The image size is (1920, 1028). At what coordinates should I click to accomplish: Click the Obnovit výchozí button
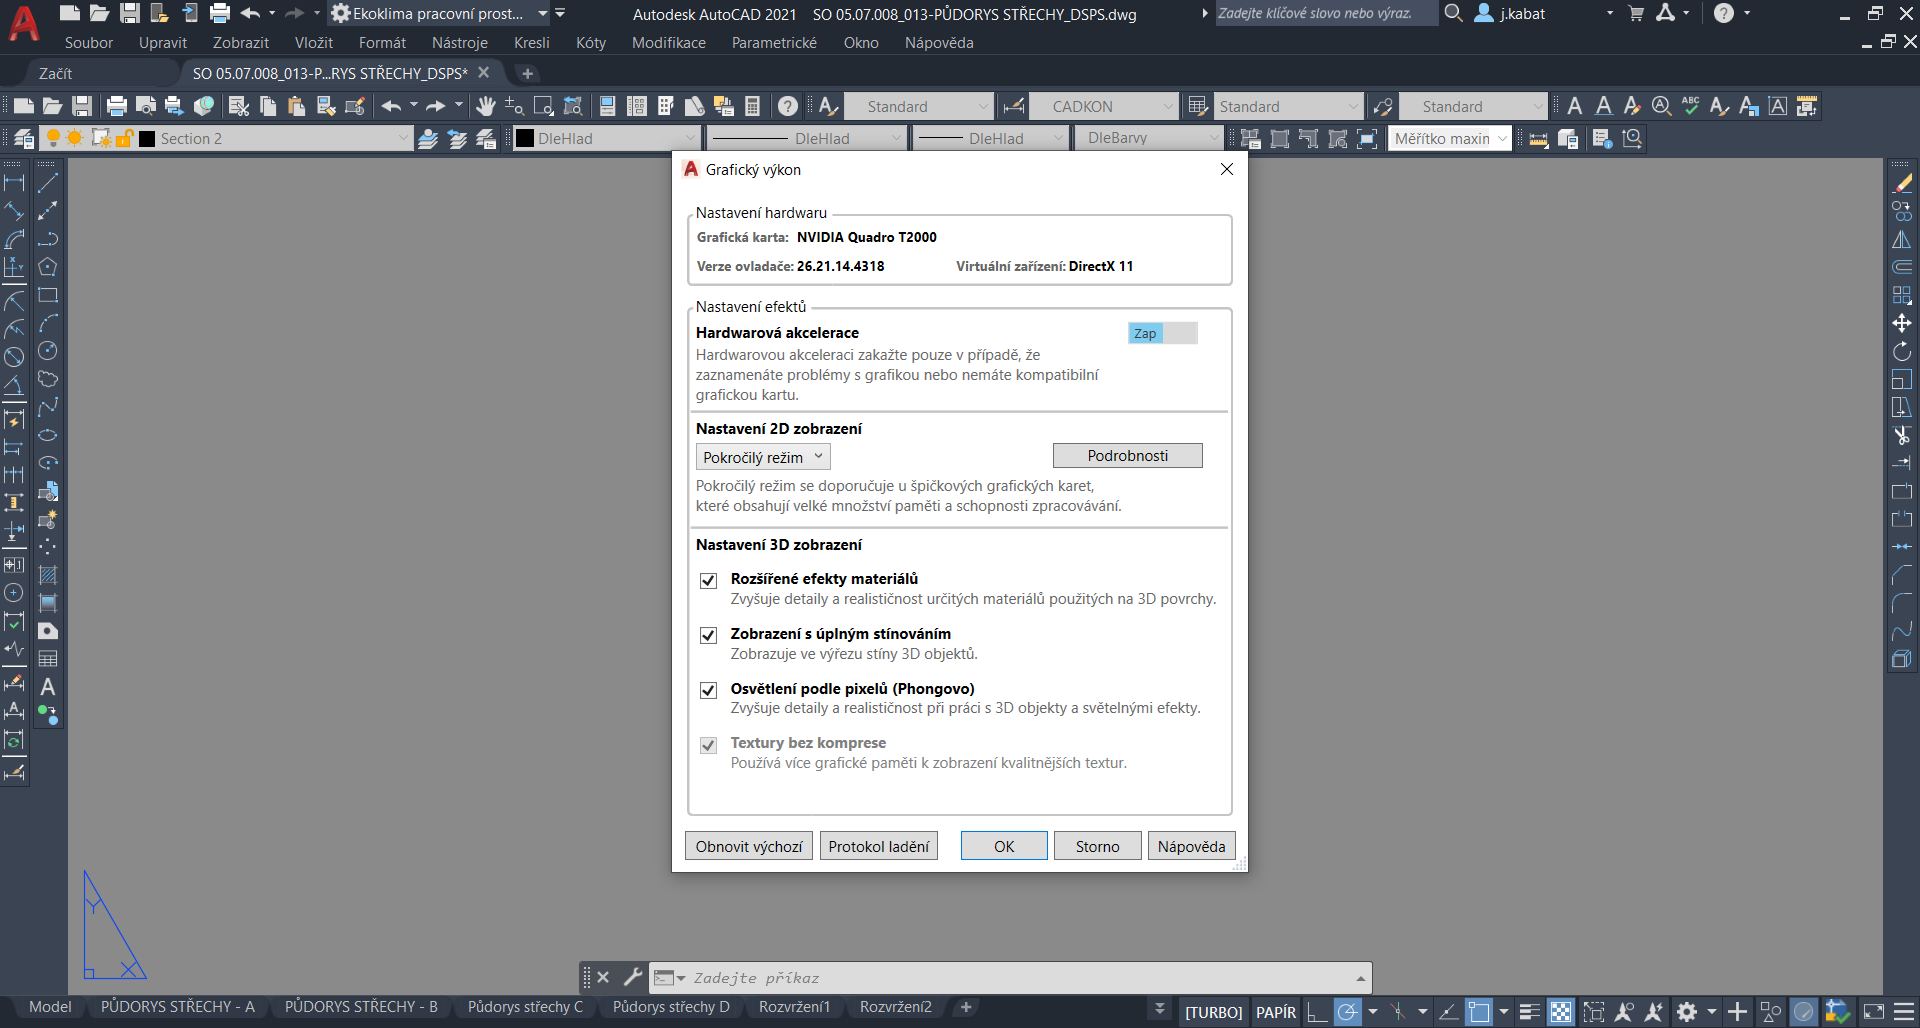click(748, 846)
